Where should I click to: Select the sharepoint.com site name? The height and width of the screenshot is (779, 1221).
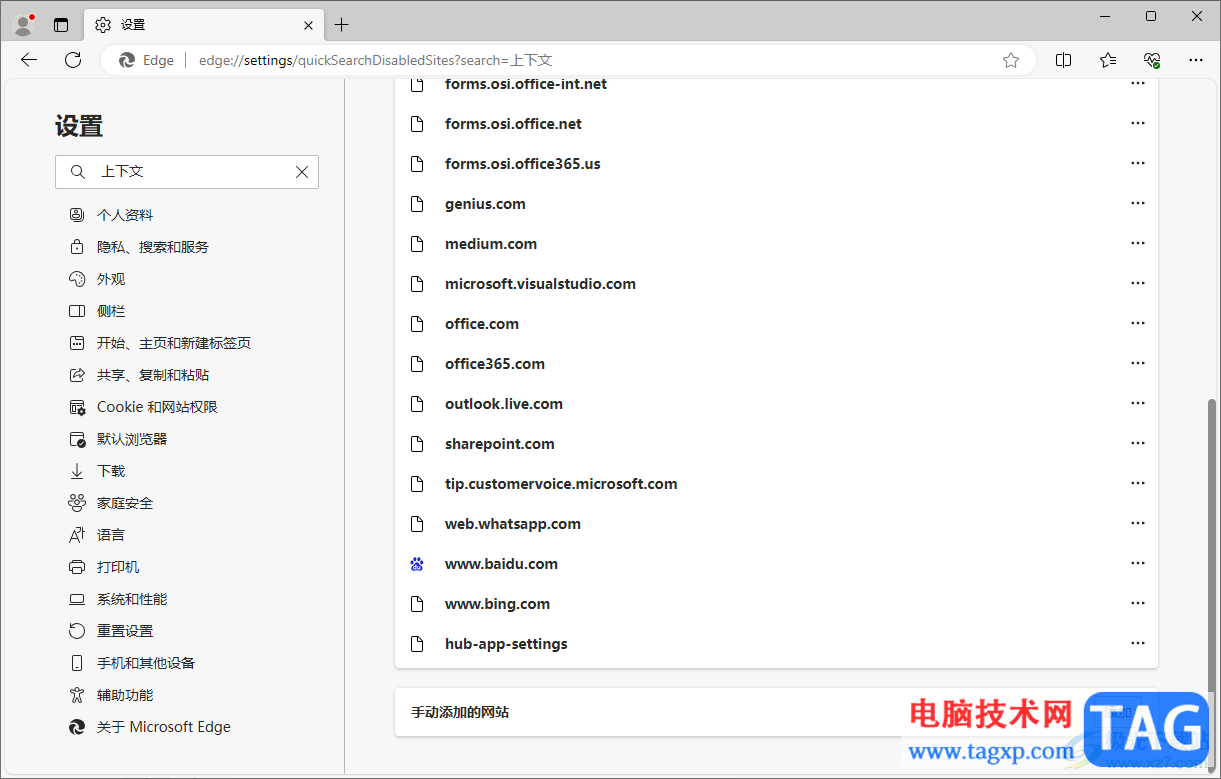(500, 444)
